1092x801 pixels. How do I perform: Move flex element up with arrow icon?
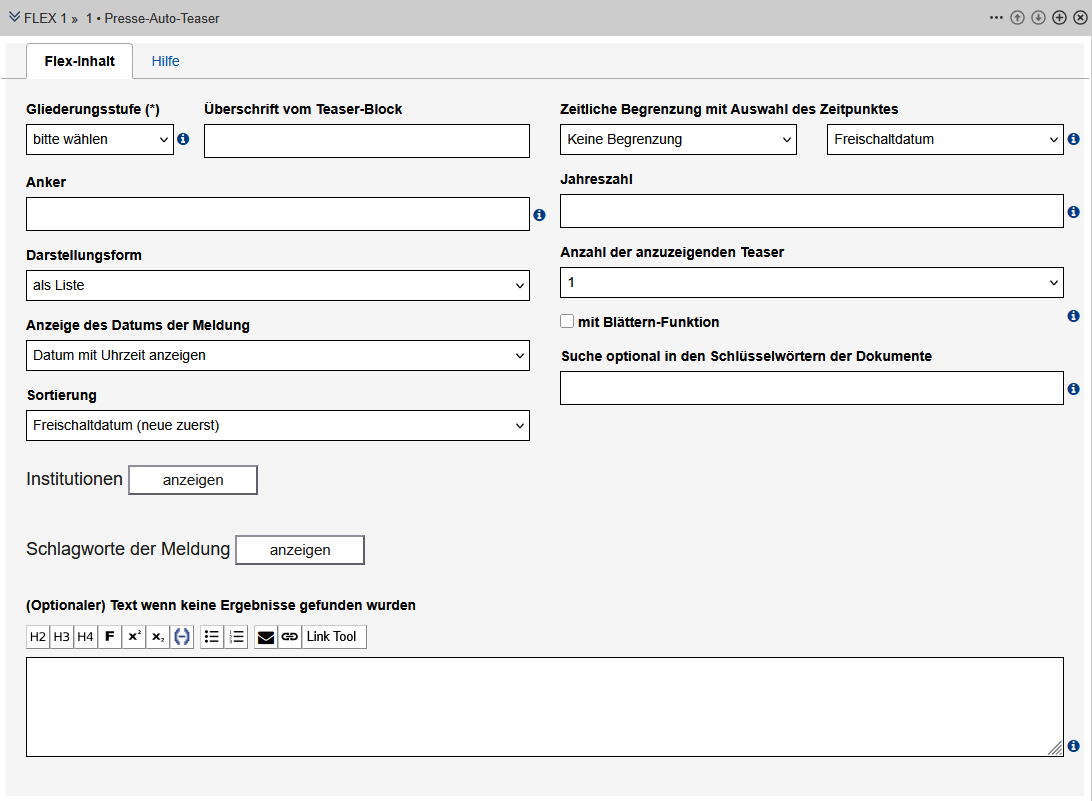1017,18
